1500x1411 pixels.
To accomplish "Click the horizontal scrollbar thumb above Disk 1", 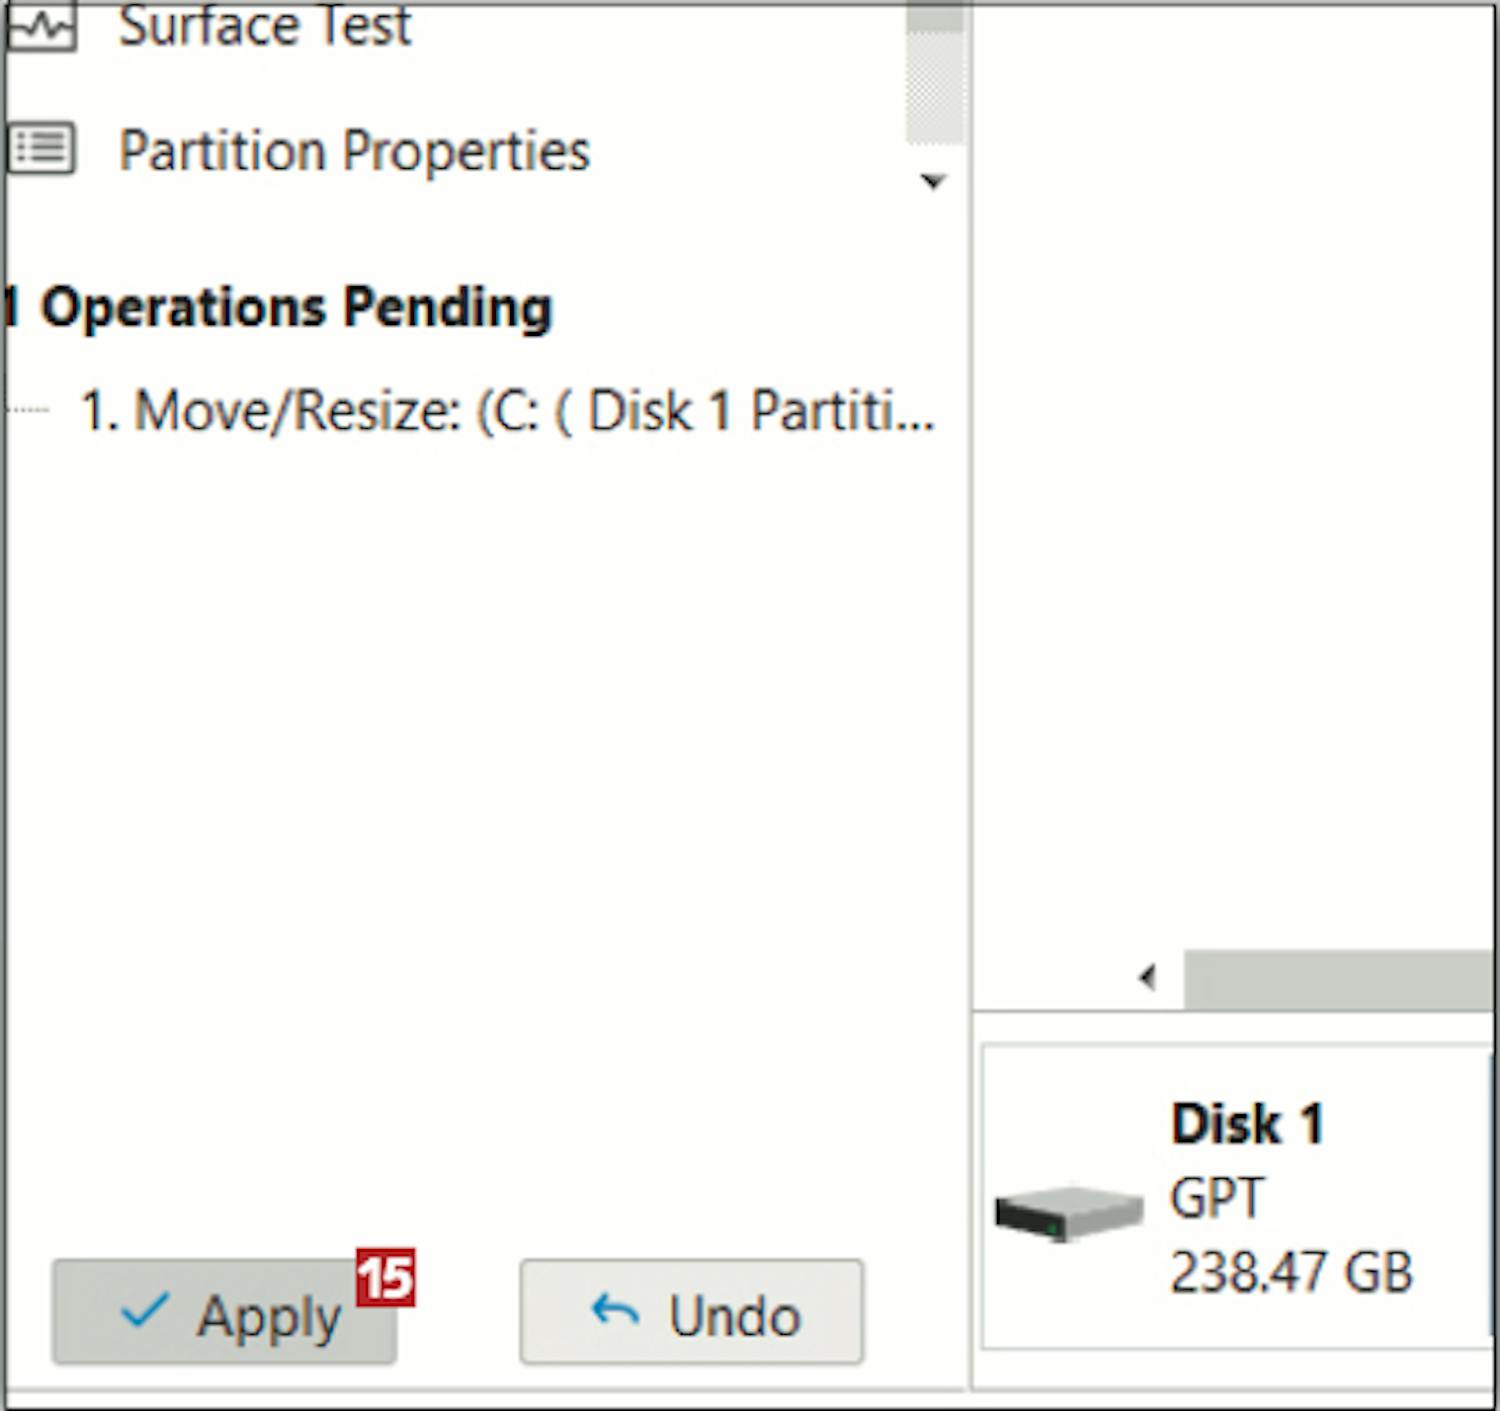I will tap(1338, 978).
